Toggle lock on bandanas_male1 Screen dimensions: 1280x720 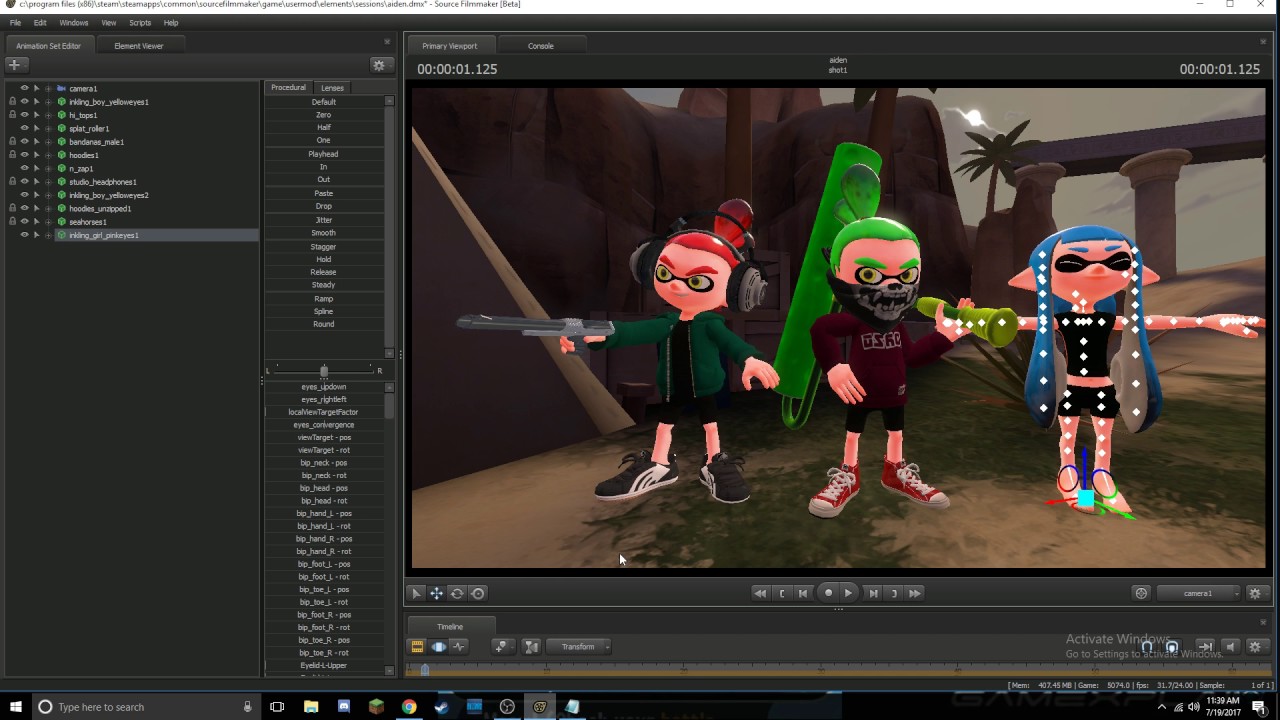12,142
